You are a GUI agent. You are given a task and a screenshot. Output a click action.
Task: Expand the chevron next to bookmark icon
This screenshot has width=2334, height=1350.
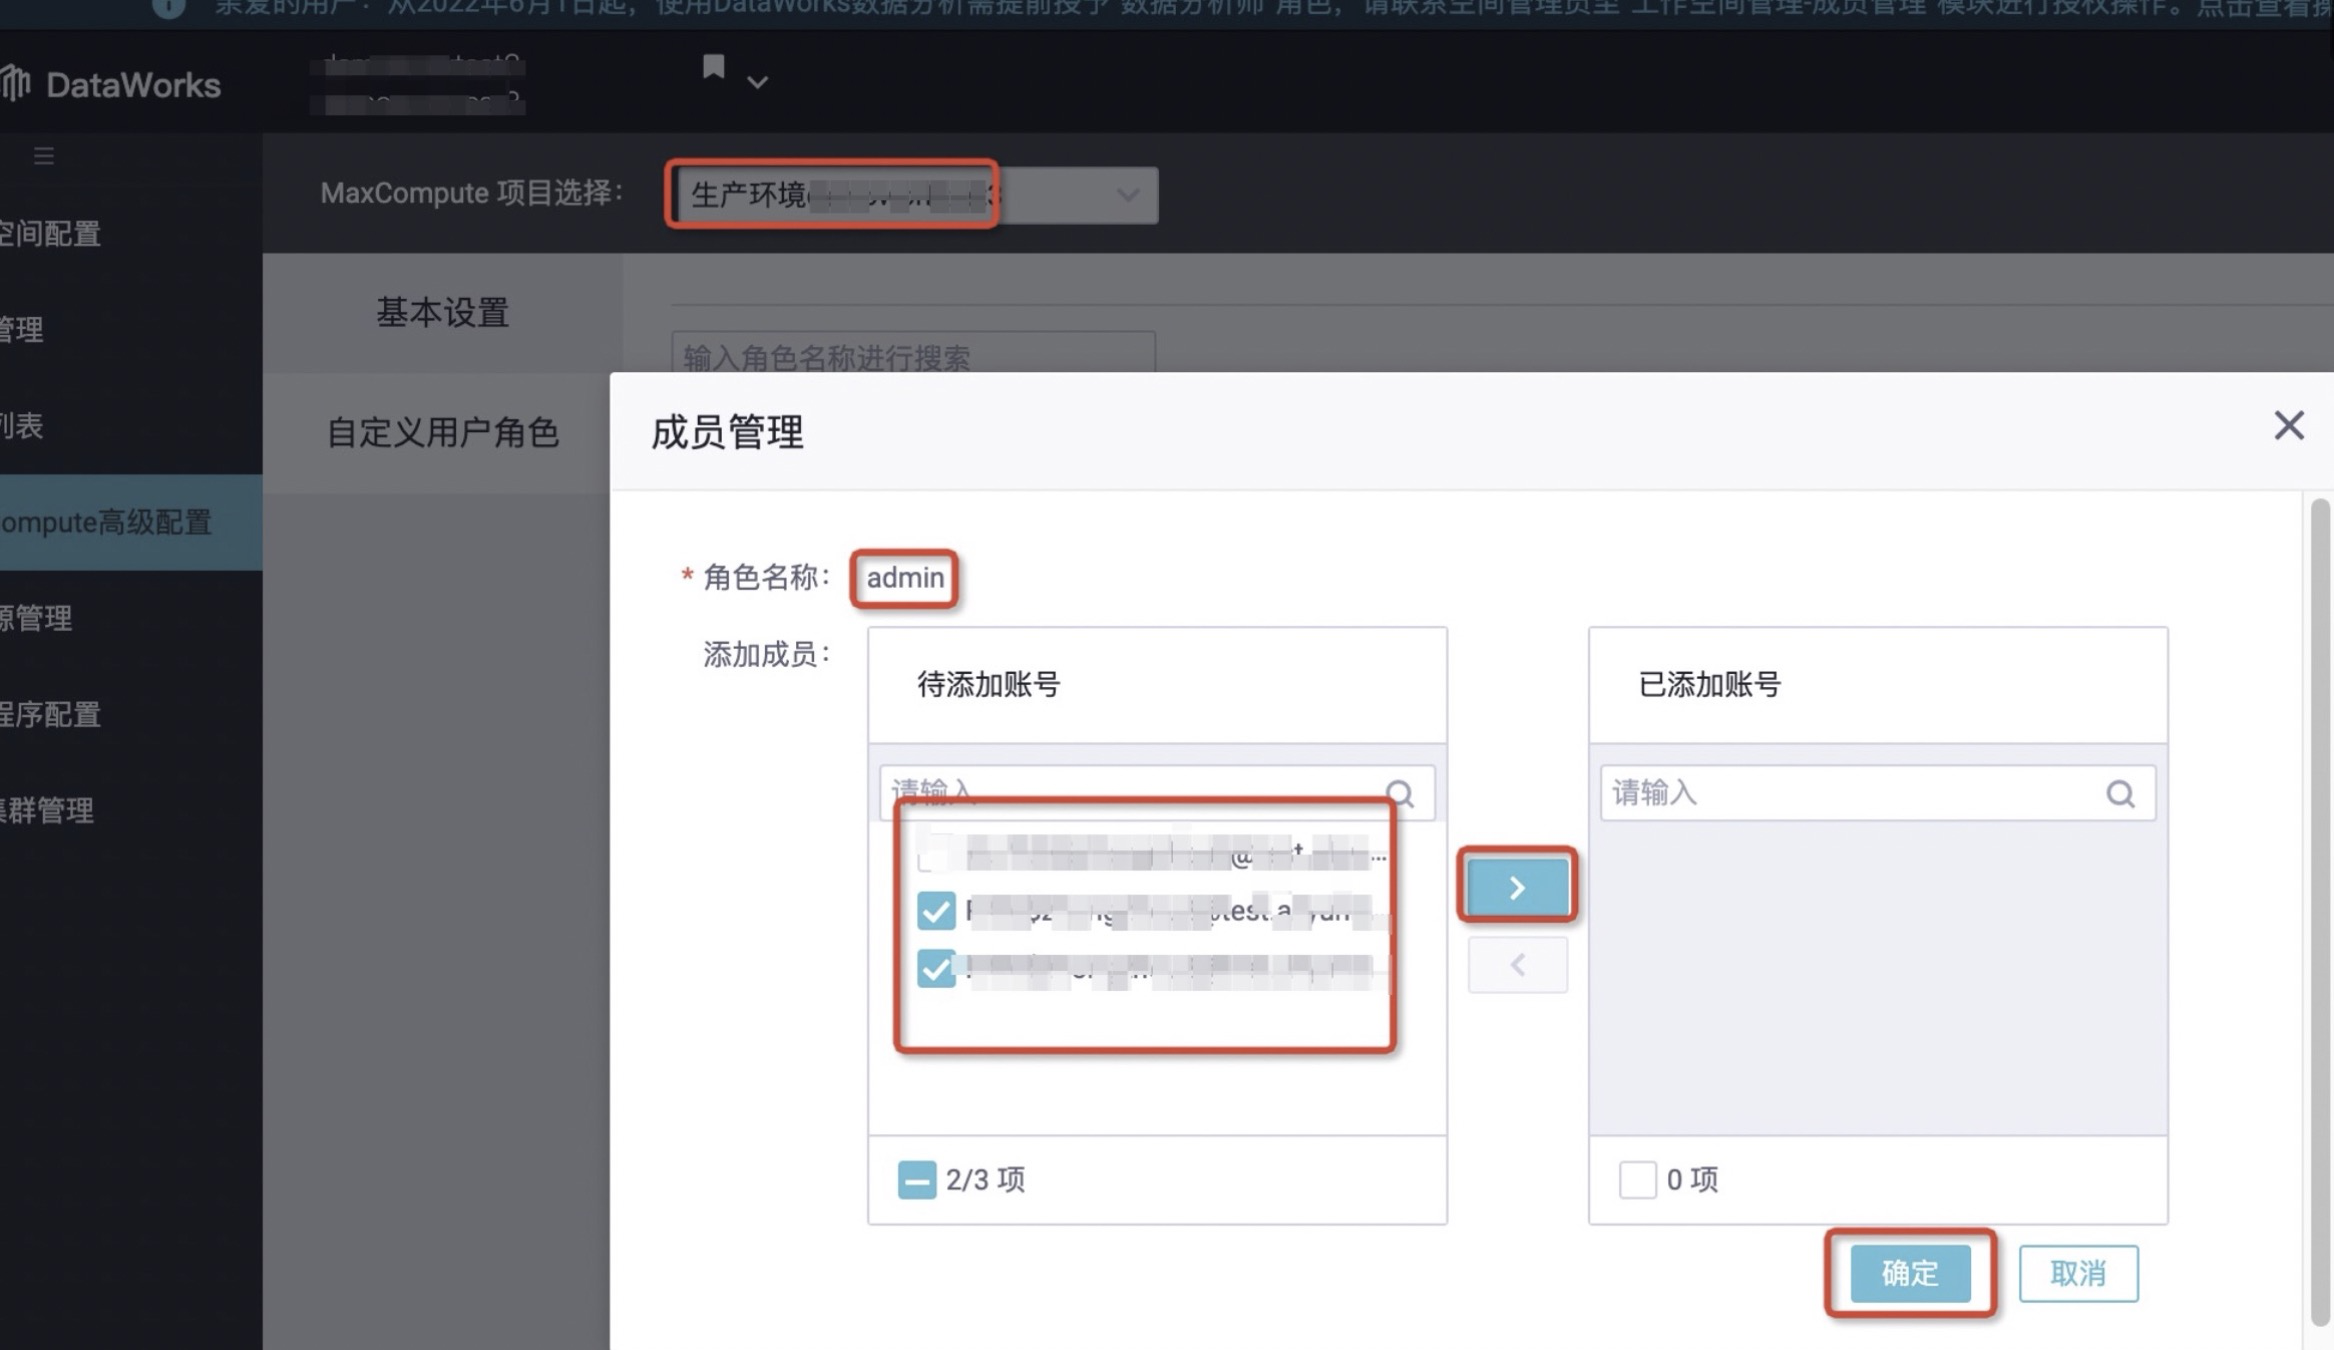[x=758, y=82]
